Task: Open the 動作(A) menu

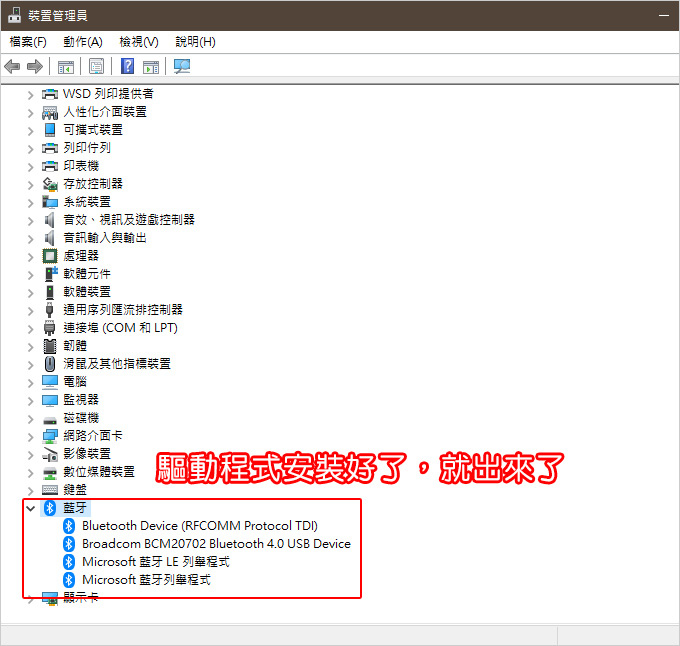Action: 83,42
